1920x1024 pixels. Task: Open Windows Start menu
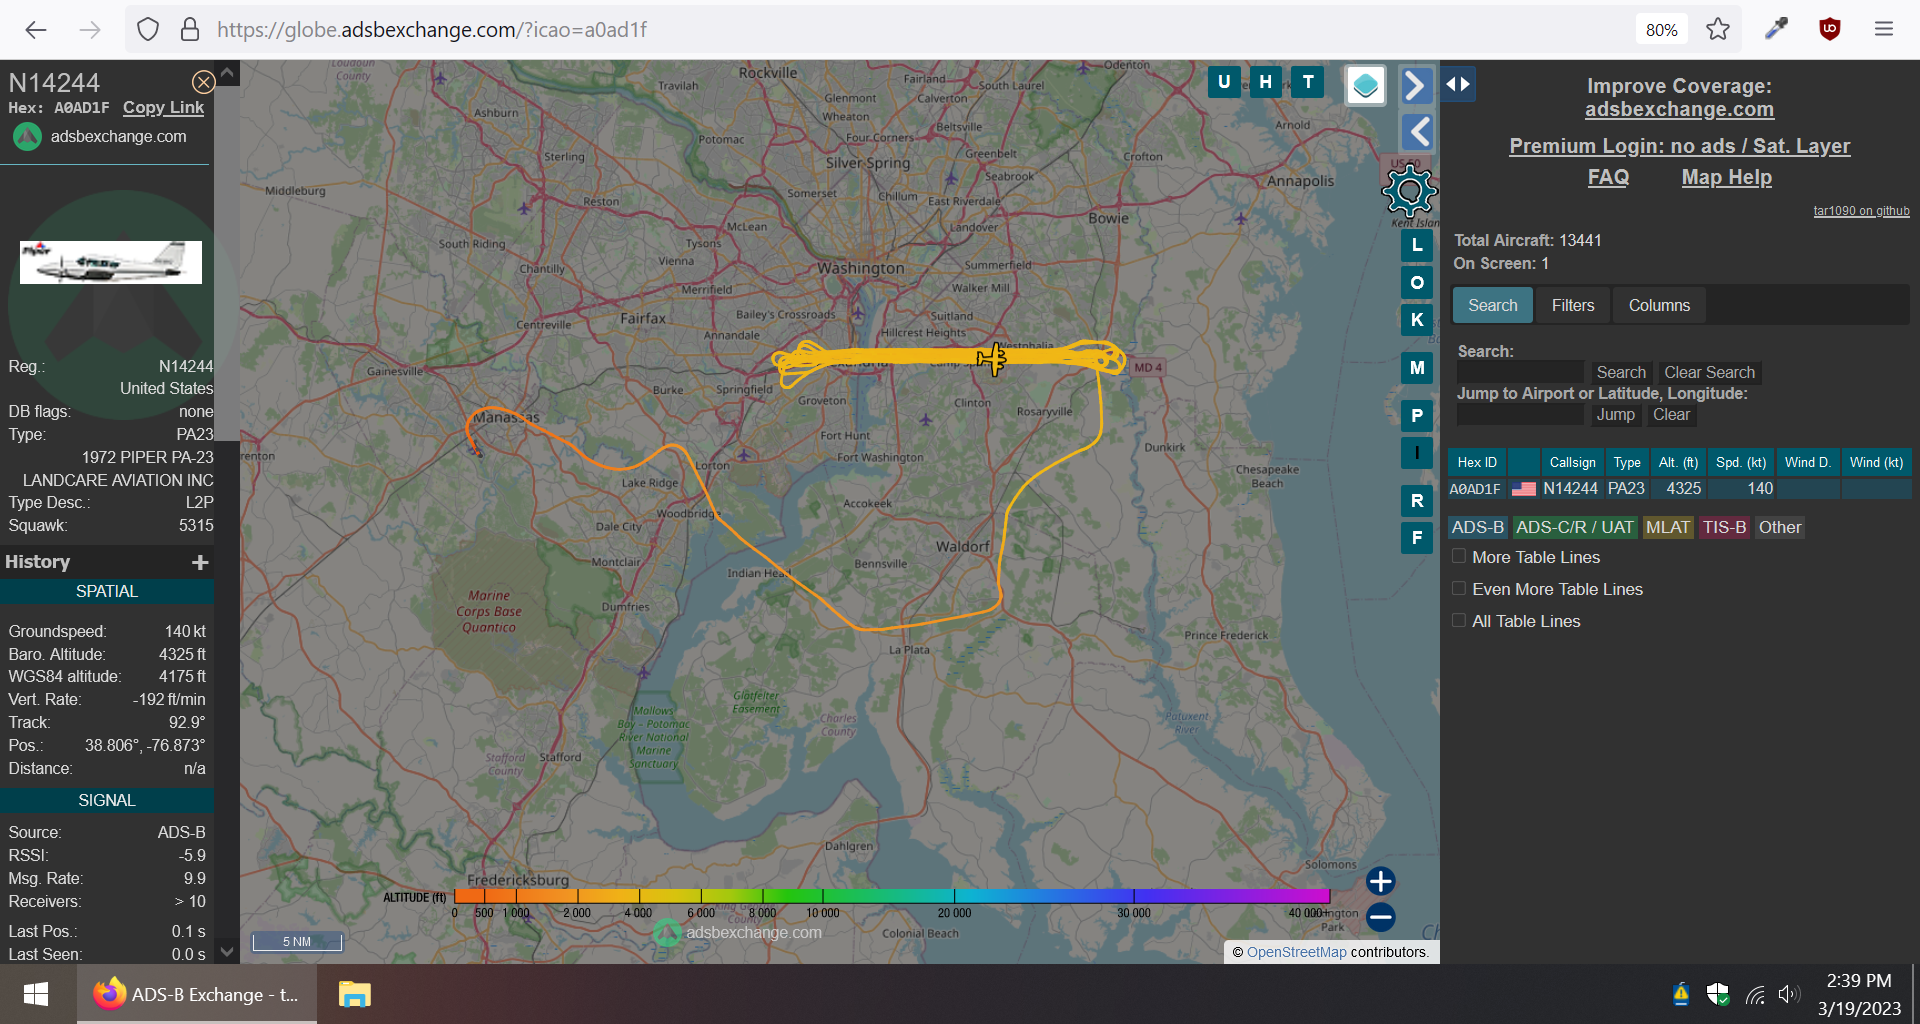tap(36, 994)
